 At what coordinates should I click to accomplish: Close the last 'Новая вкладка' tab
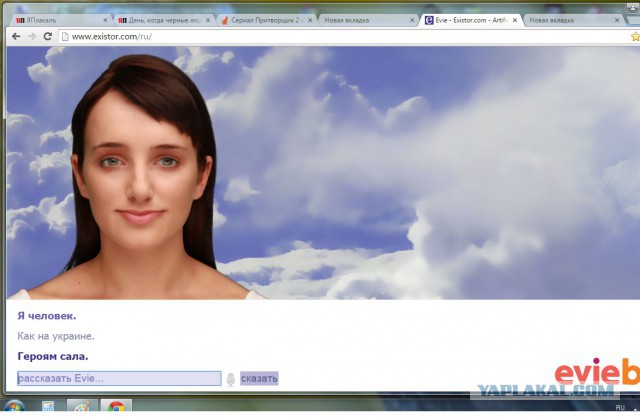[x=617, y=20]
